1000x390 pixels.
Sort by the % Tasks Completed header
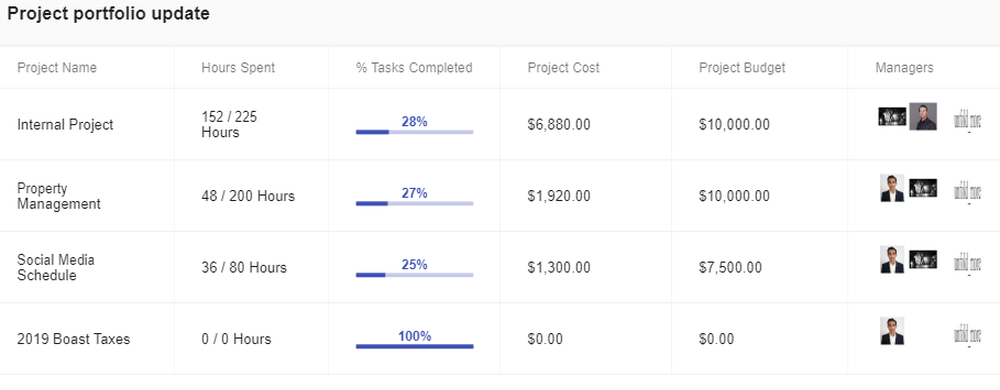pyautogui.click(x=414, y=68)
